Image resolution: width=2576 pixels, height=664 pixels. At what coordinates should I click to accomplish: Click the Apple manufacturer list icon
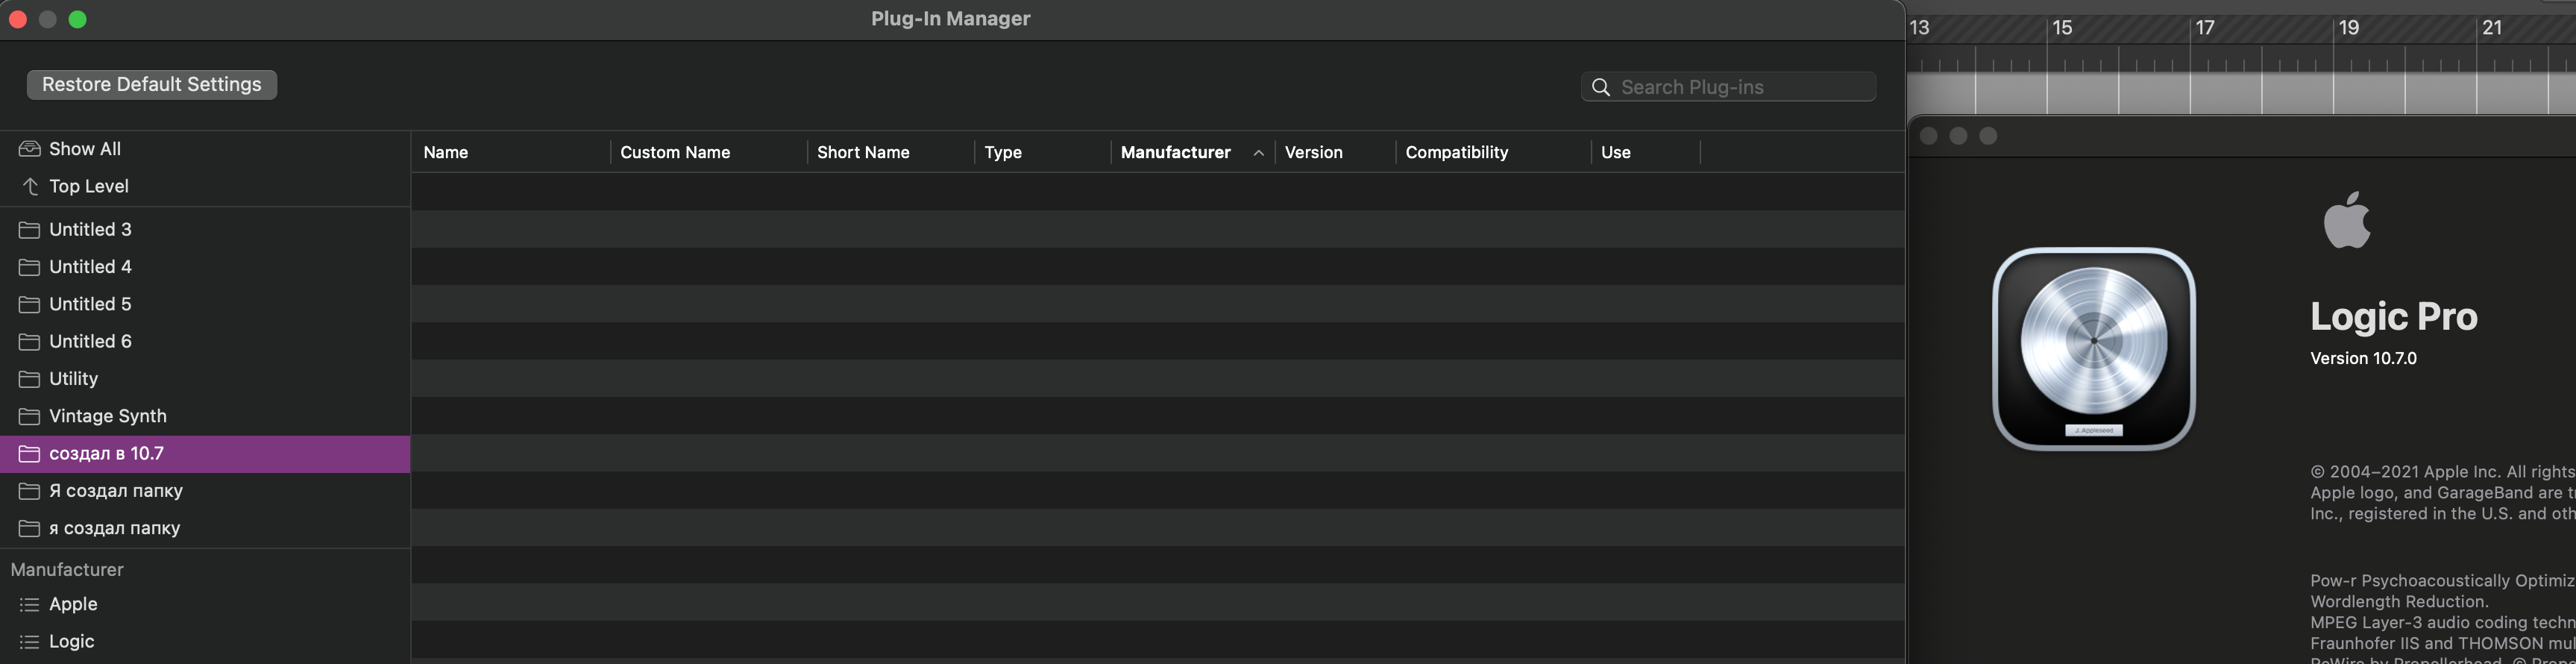29,604
